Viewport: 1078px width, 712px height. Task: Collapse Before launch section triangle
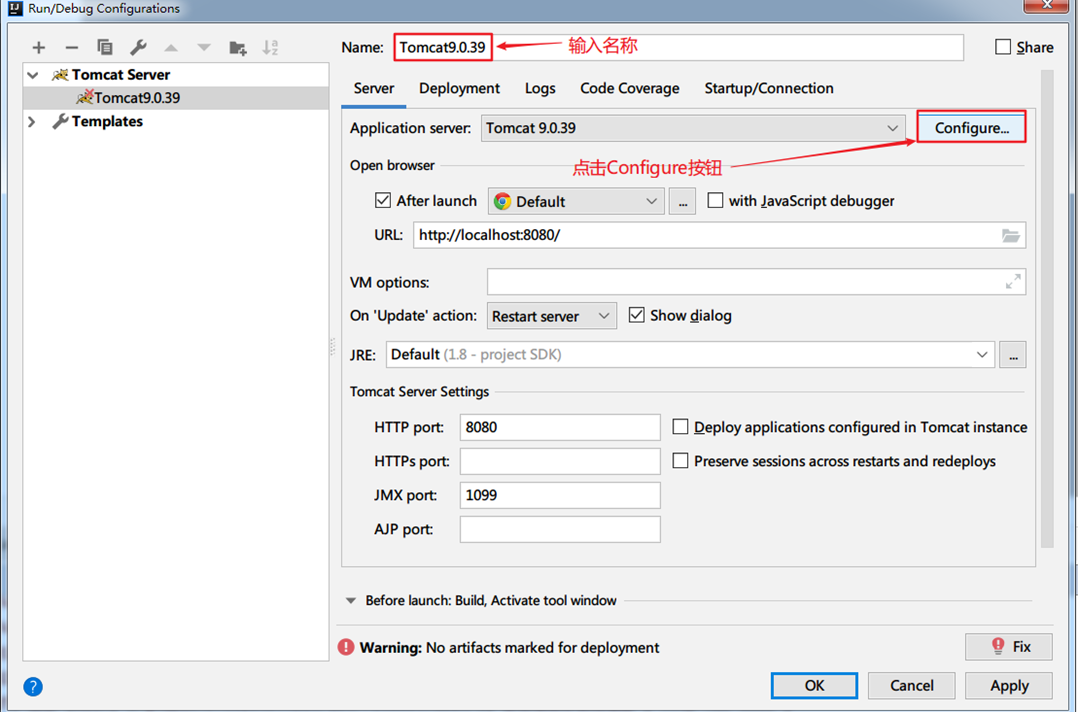(351, 601)
